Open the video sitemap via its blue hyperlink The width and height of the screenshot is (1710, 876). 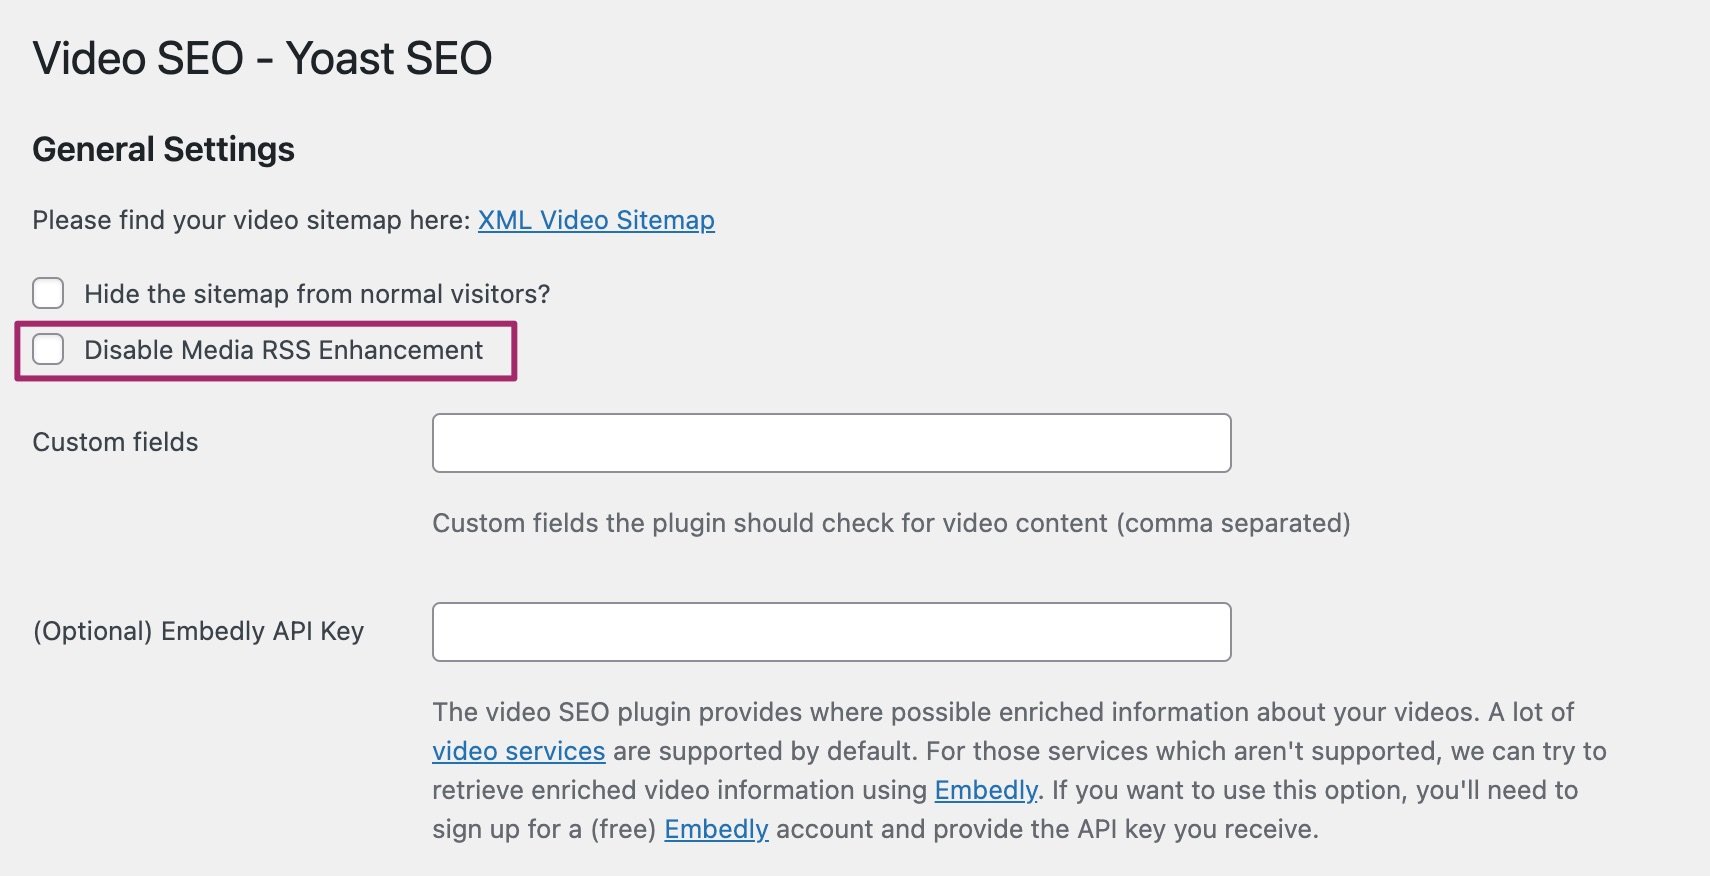tap(595, 220)
